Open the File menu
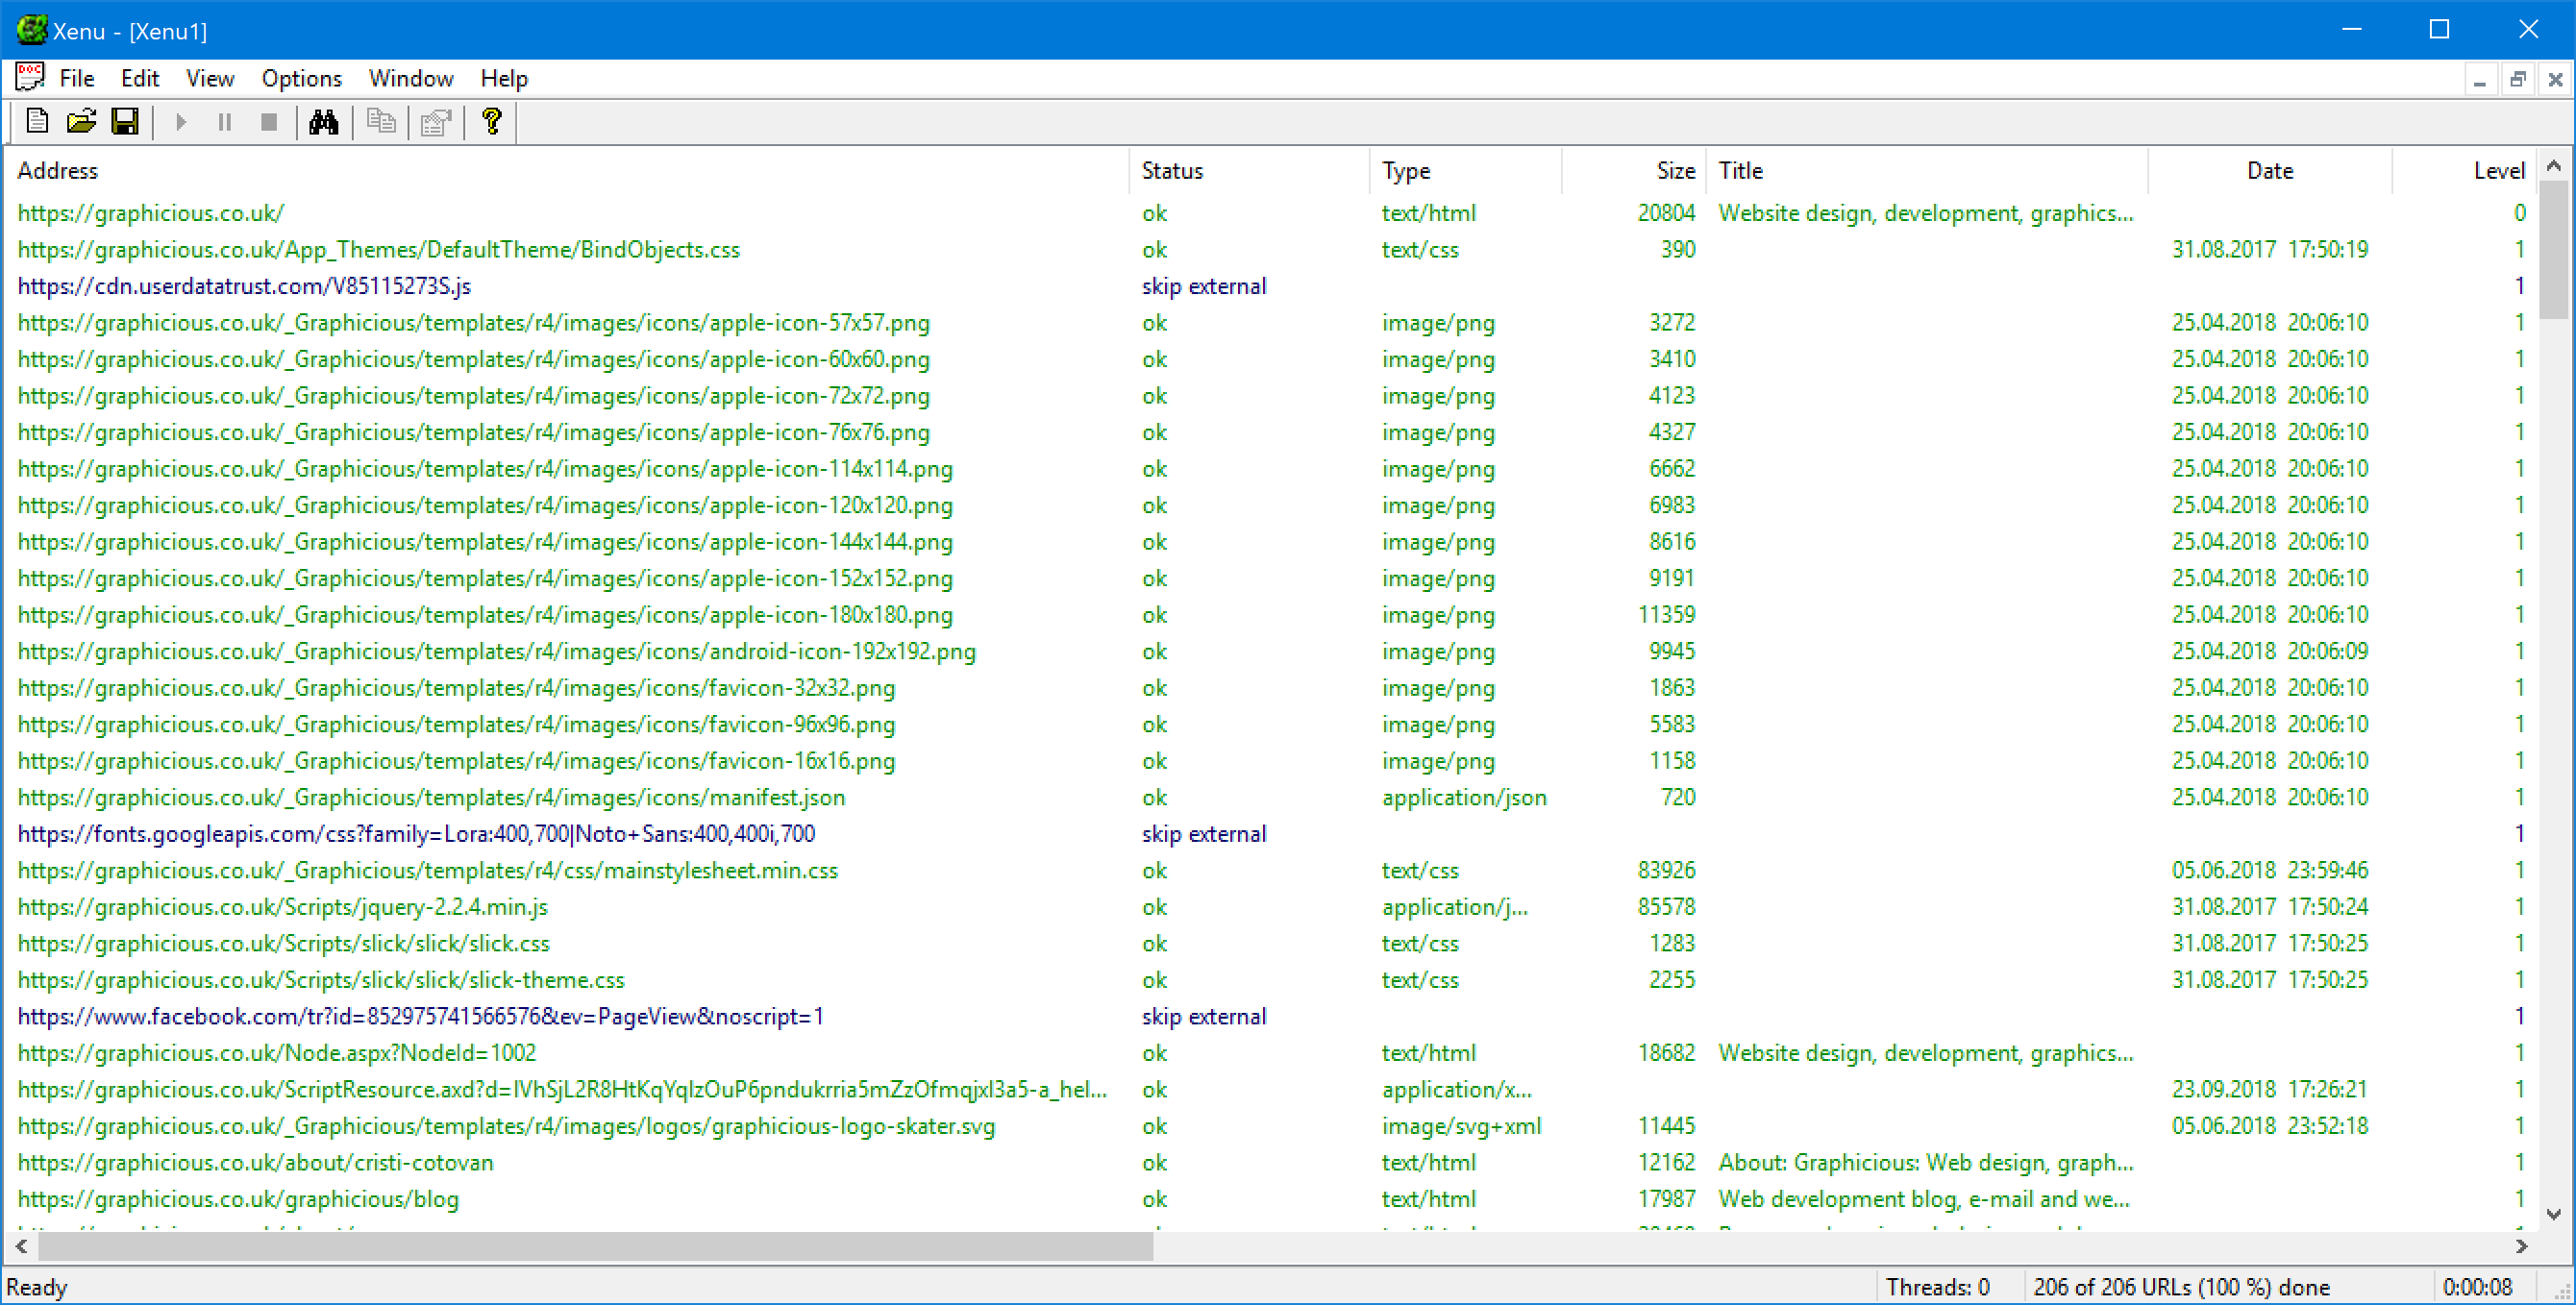Viewport: 2576px width, 1305px height. [x=76, y=78]
